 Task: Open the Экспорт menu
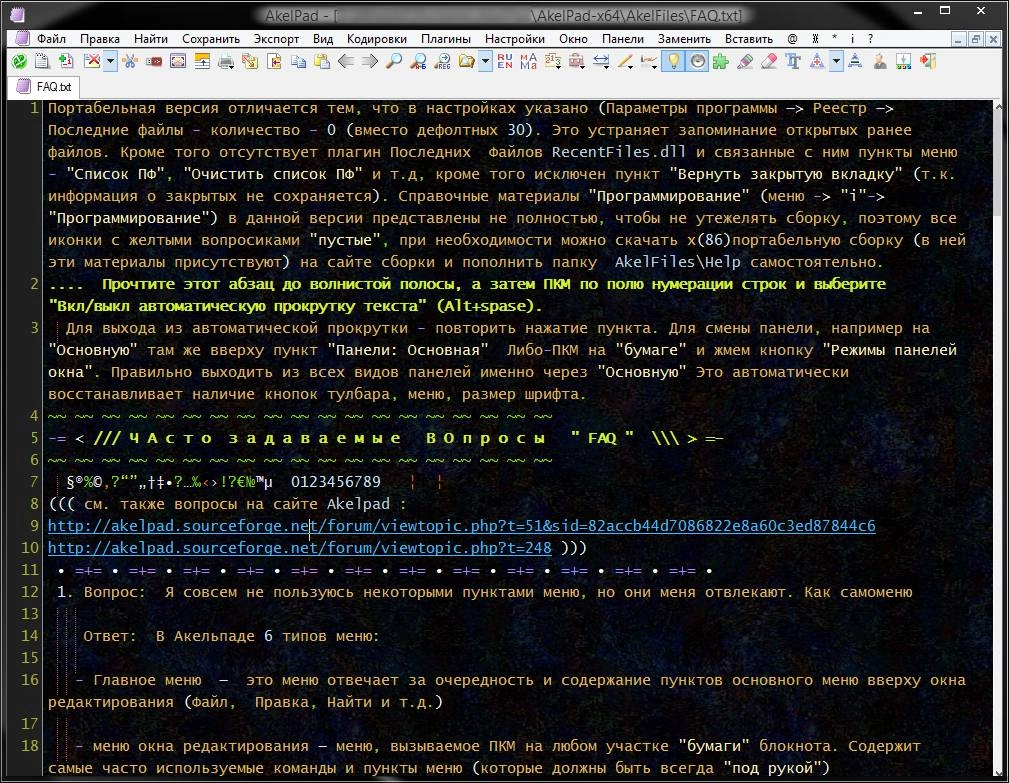click(276, 39)
